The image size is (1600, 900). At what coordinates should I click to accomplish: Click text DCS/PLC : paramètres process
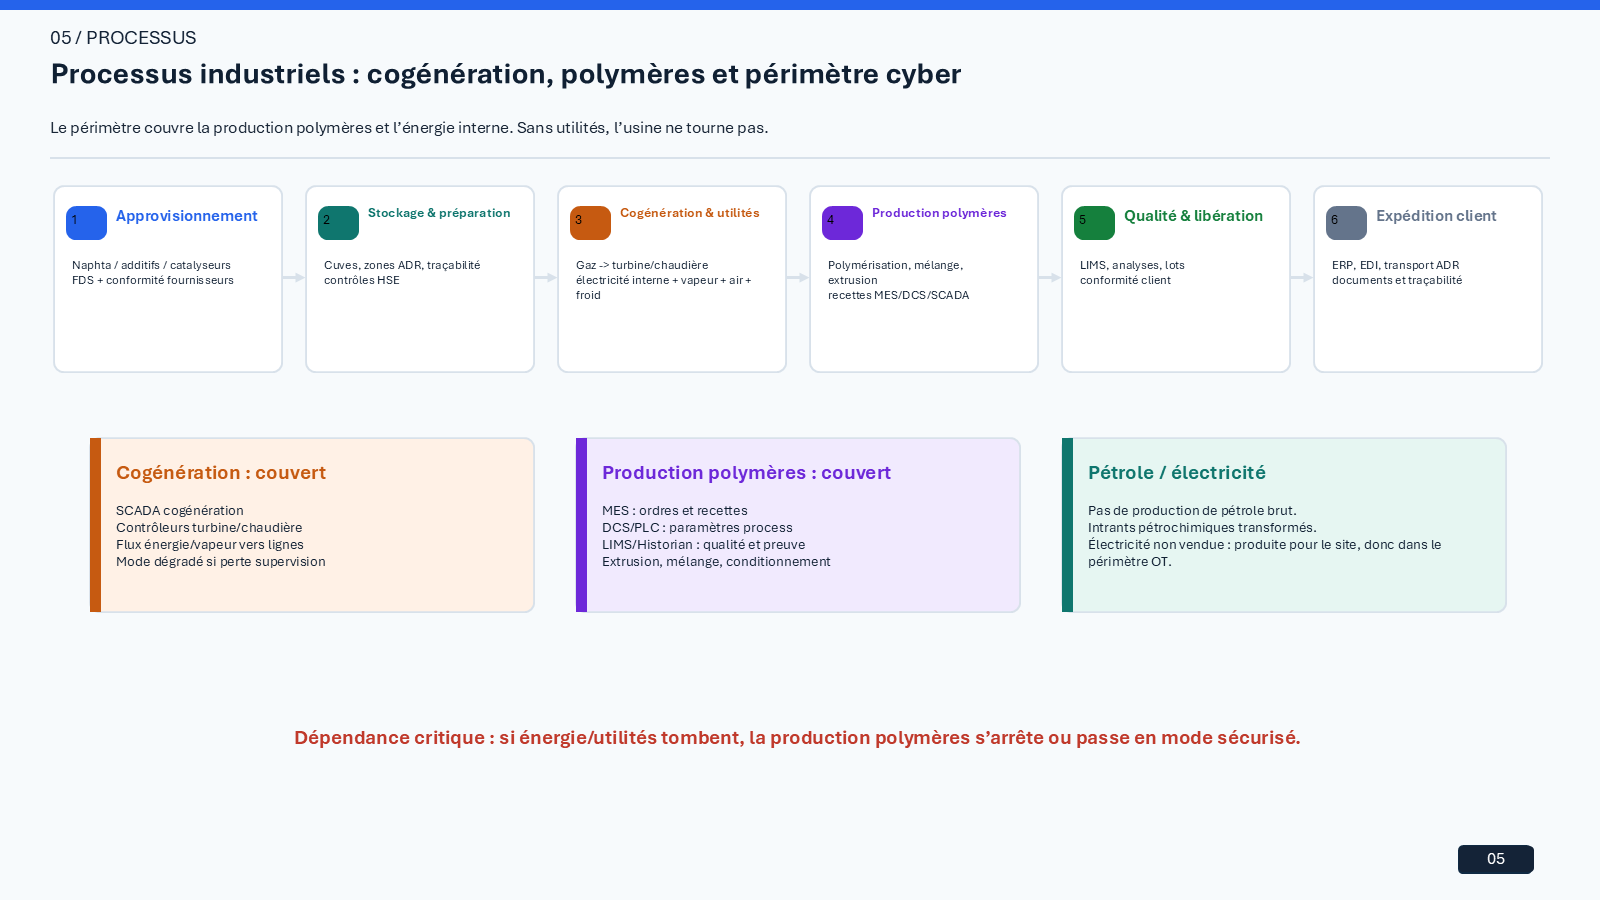click(x=697, y=527)
